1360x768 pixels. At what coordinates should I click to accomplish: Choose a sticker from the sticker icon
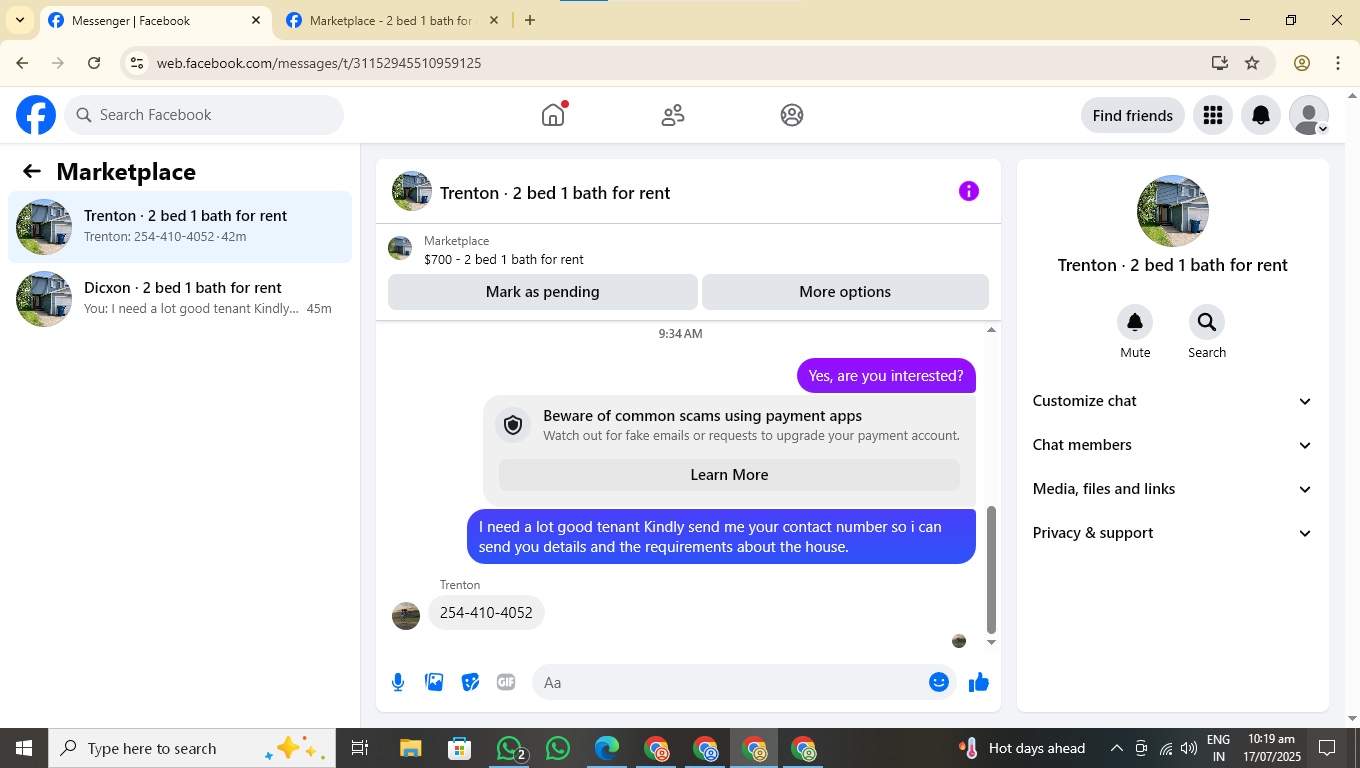[x=470, y=682]
